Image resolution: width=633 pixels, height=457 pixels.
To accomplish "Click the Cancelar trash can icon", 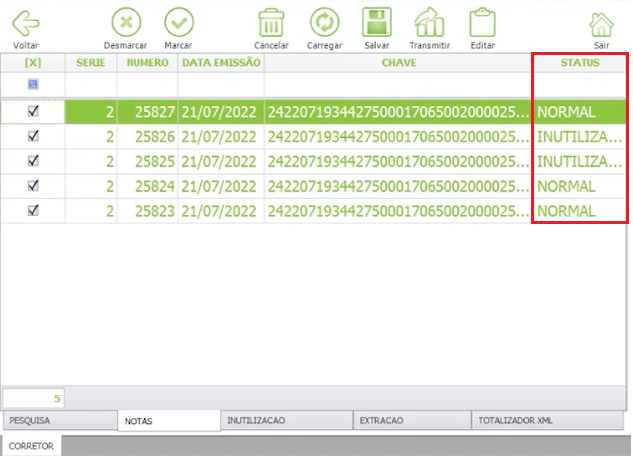I will coord(271,23).
